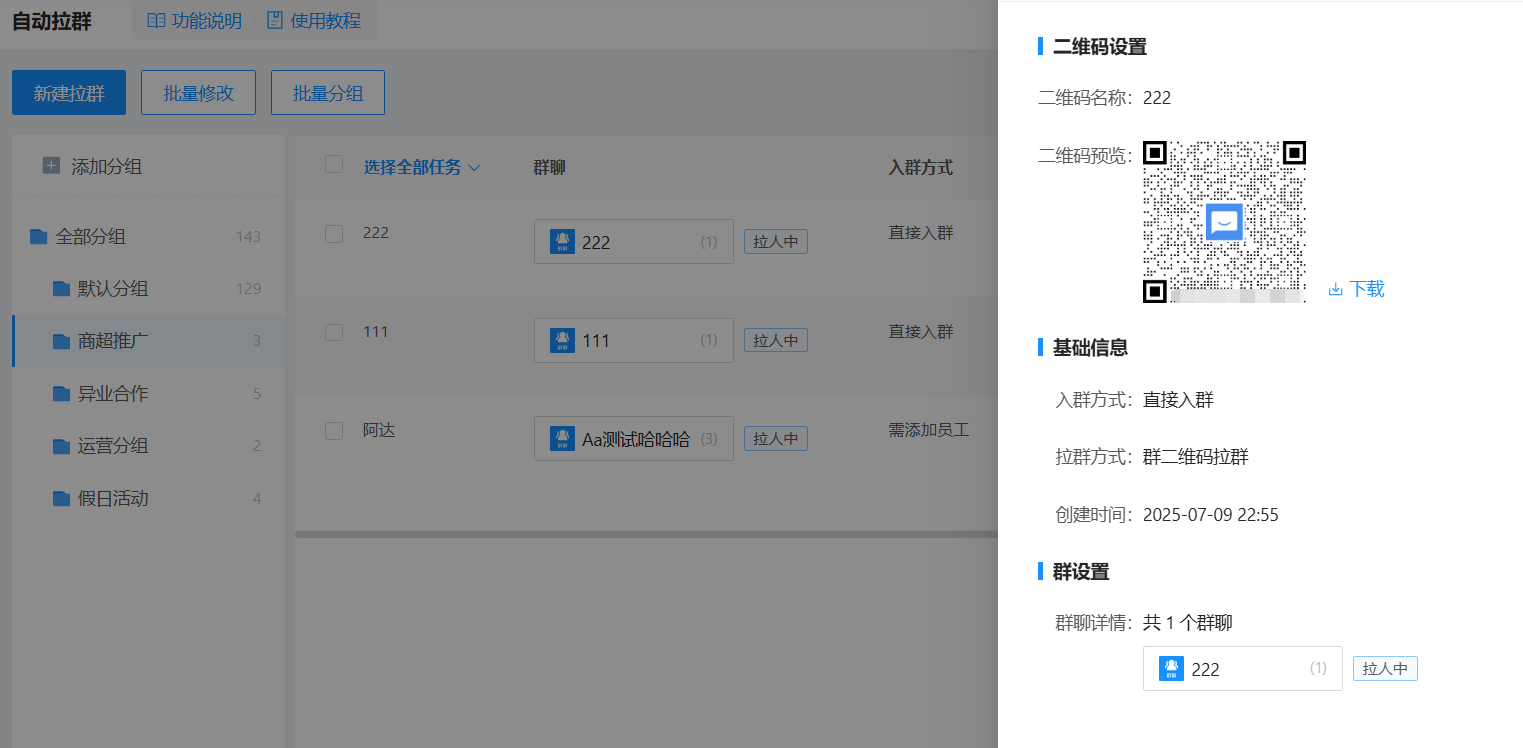This screenshot has height=748, width=1523.
Task: Click the folder icon of 假日活动
Action: click(x=61, y=498)
